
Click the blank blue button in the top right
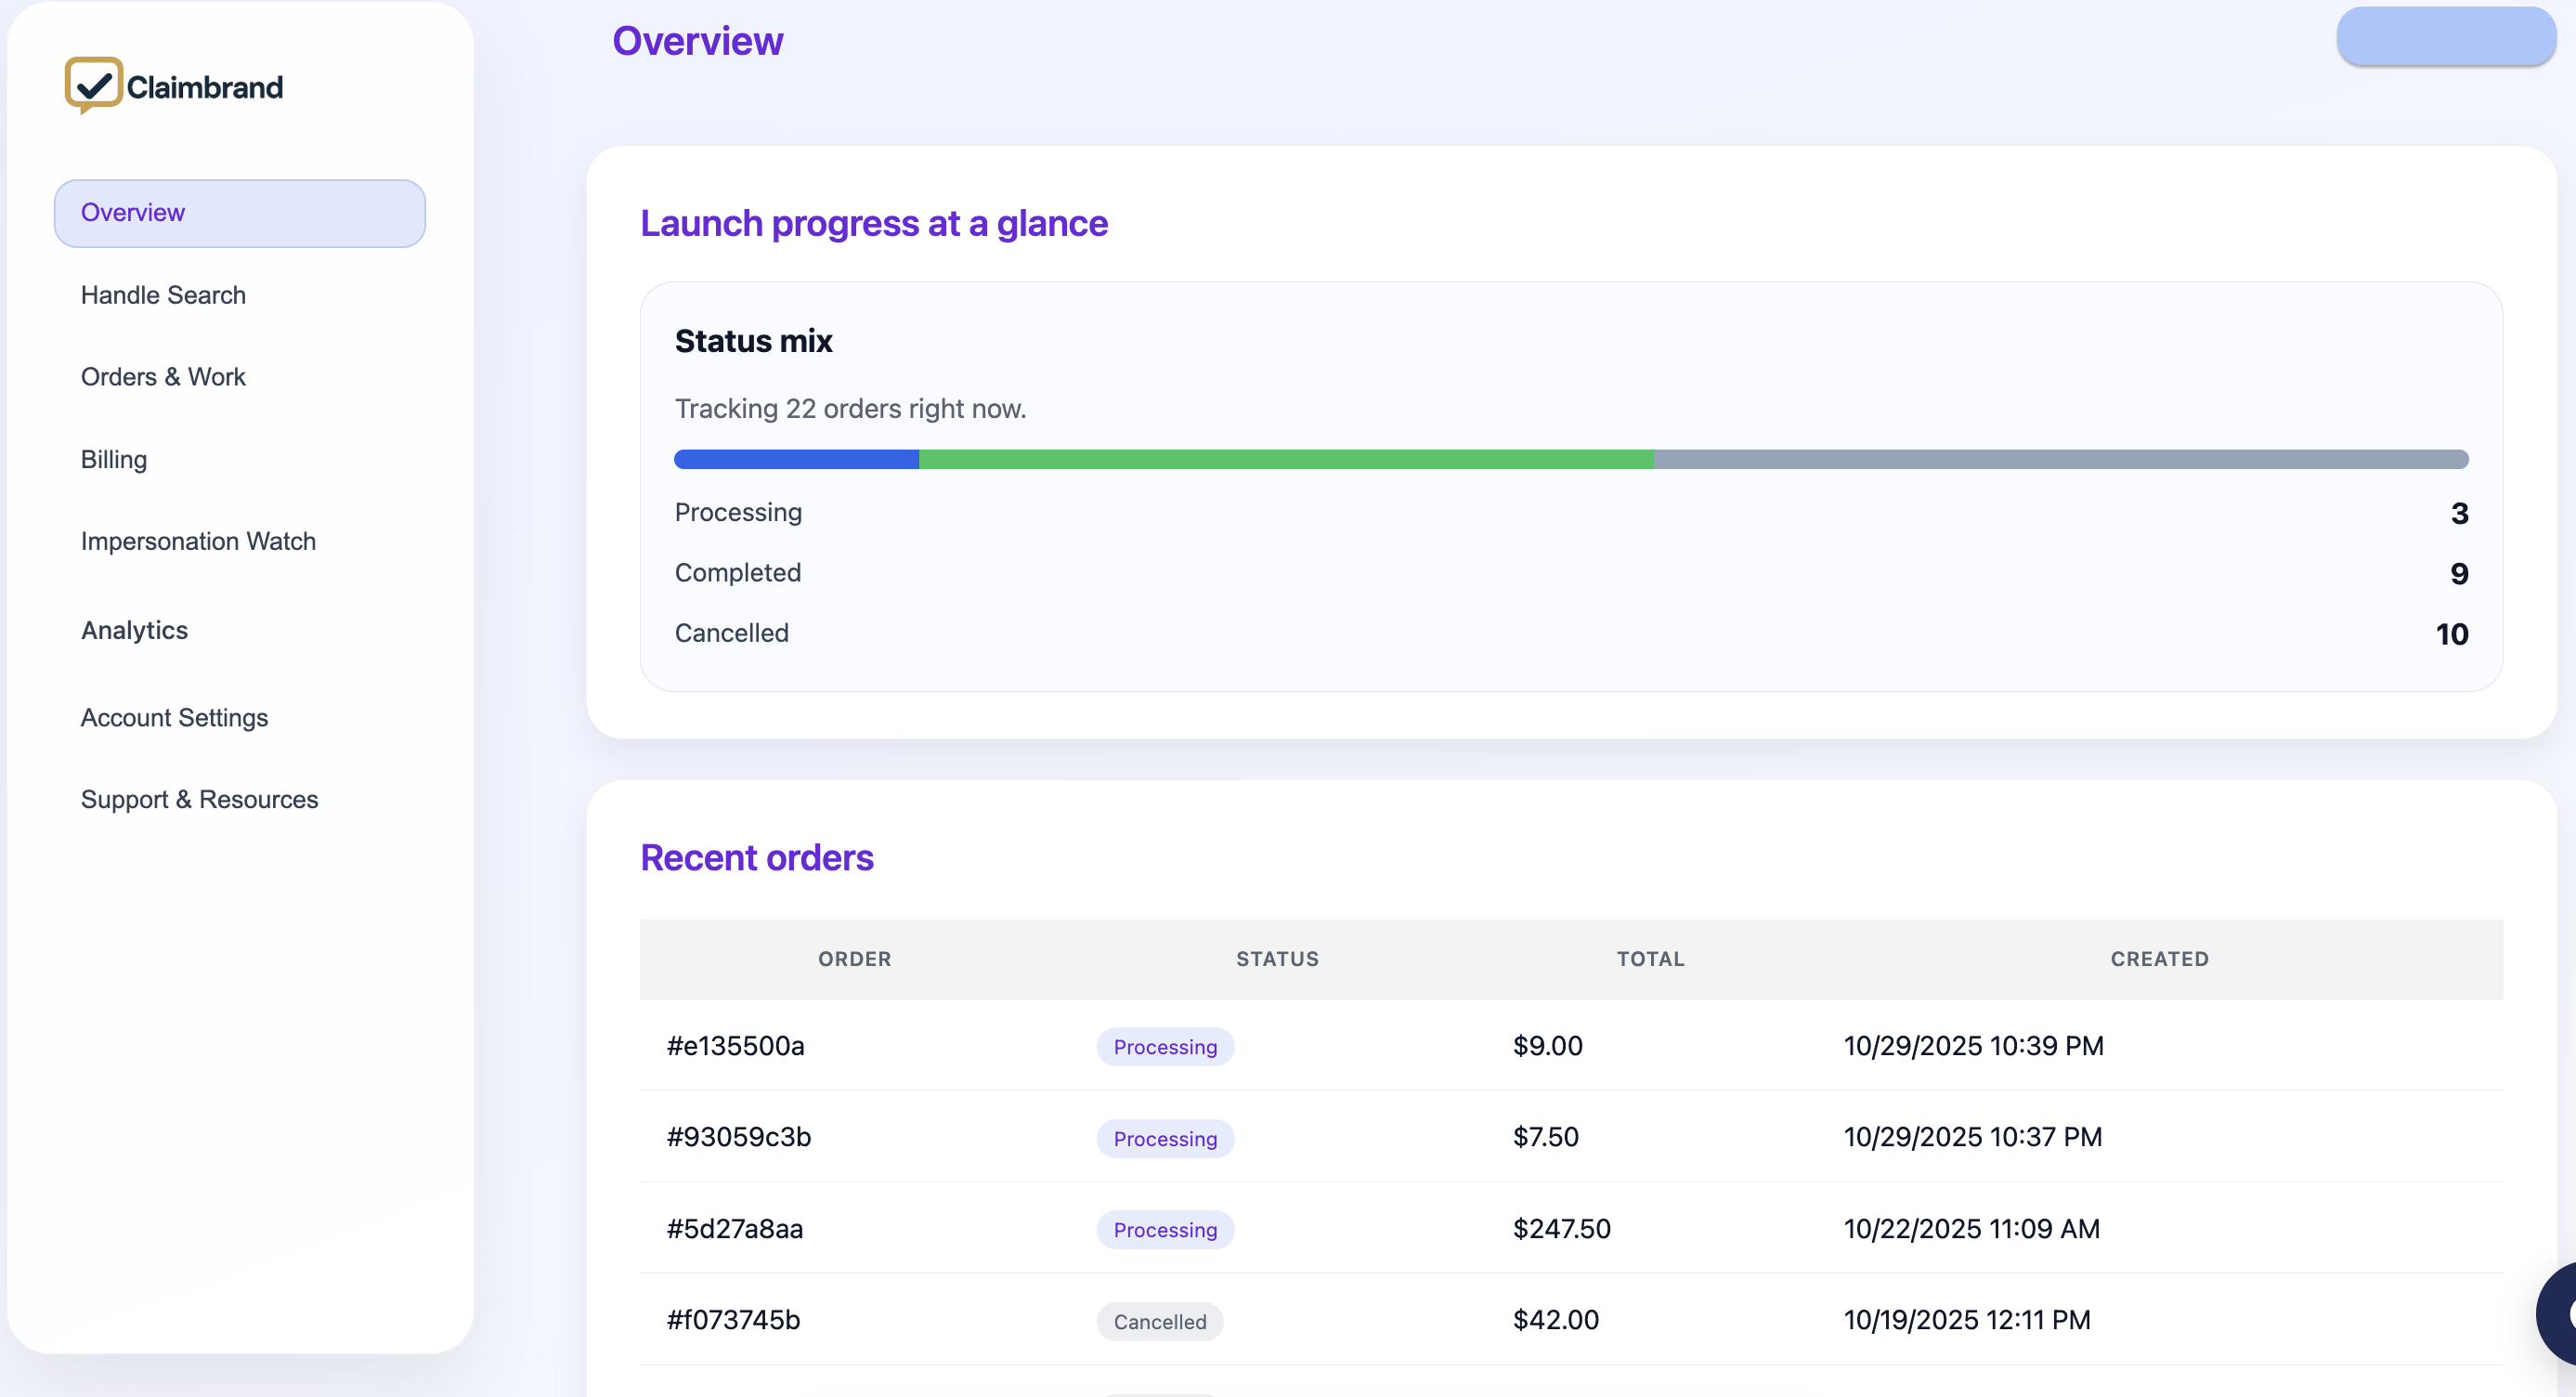(x=2446, y=37)
